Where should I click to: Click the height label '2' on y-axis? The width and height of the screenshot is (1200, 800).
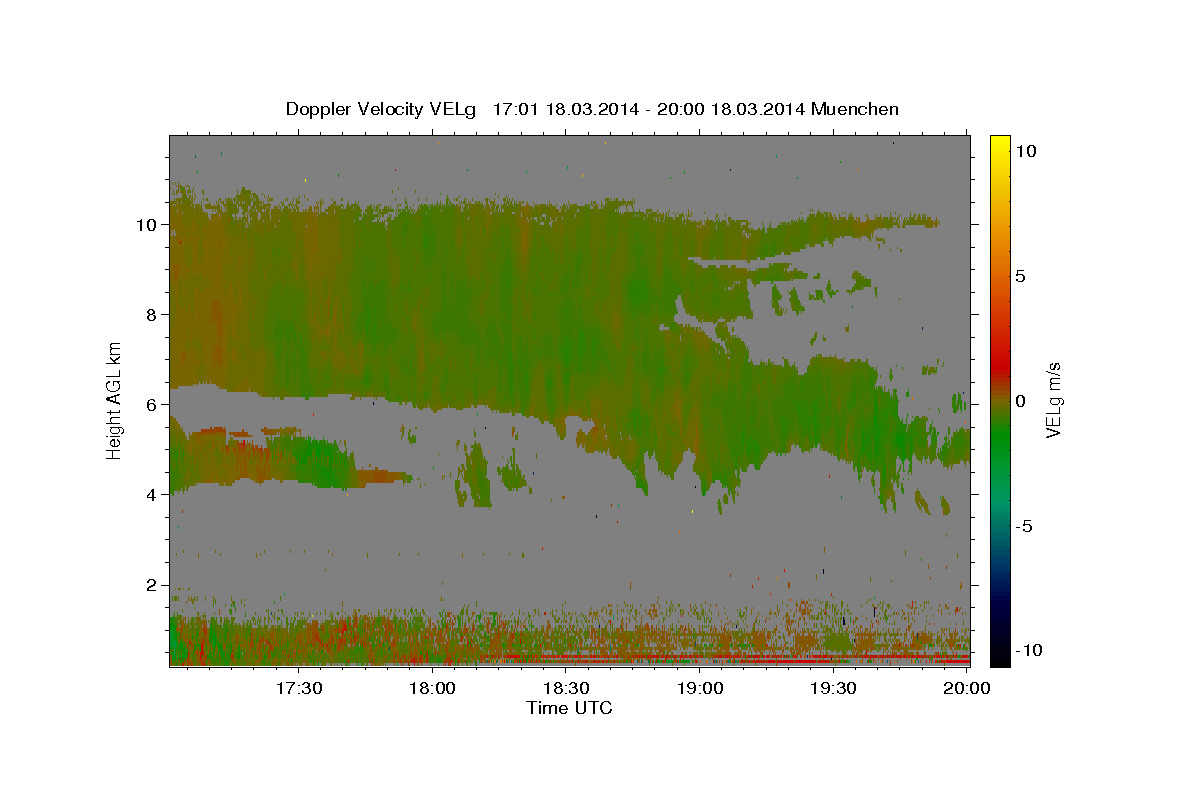(x=150, y=585)
